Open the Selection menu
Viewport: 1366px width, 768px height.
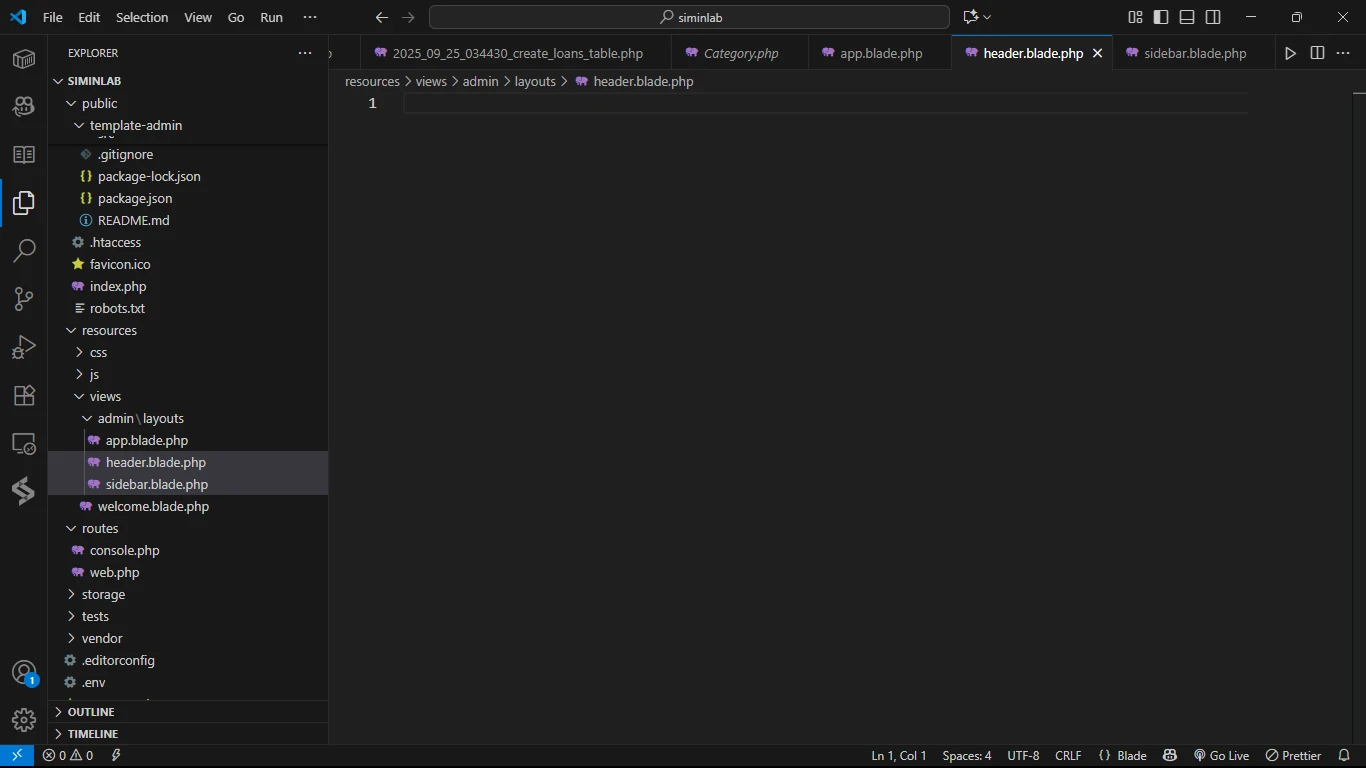[x=142, y=17]
